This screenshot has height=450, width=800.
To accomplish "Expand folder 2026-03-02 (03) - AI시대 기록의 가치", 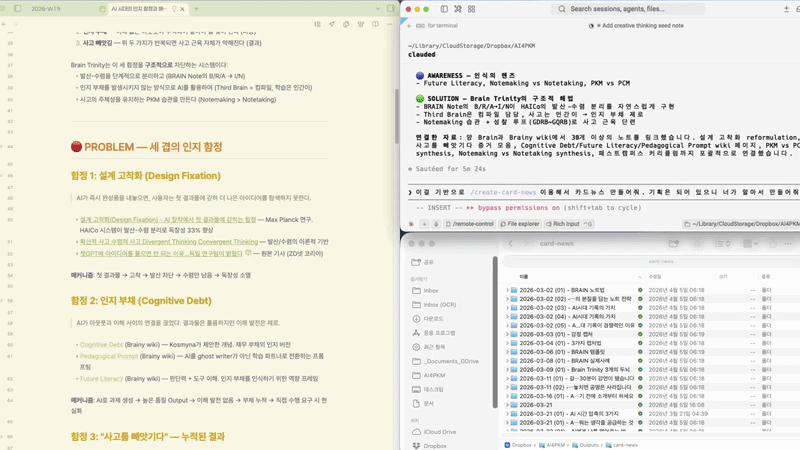I will pyautogui.click(x=507, y=308).
